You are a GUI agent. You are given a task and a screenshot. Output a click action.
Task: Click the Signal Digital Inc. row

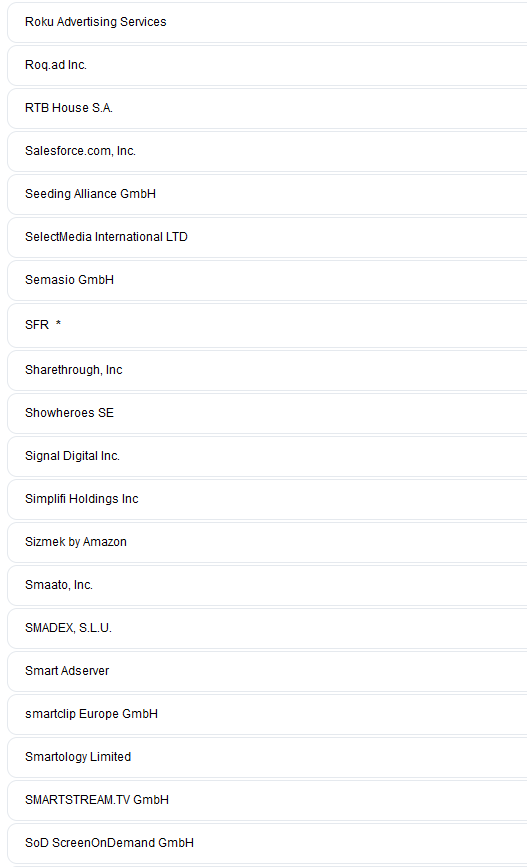click(x=267, y=457)
